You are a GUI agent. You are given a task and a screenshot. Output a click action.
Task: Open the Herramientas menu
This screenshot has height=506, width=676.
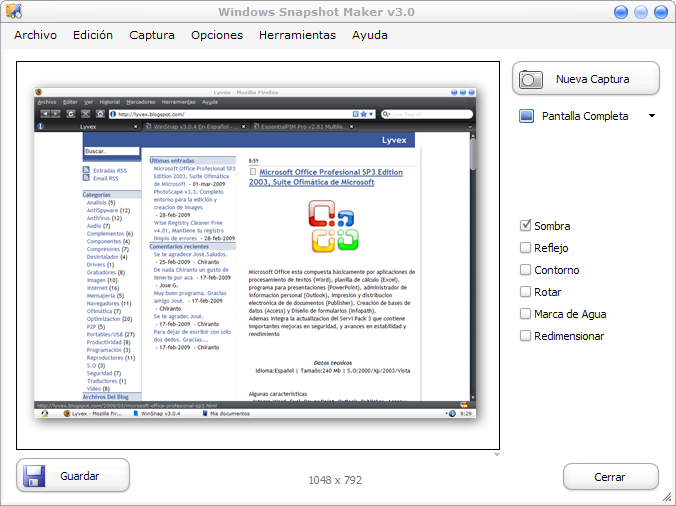pyautogui.click(x=297, y=35)
